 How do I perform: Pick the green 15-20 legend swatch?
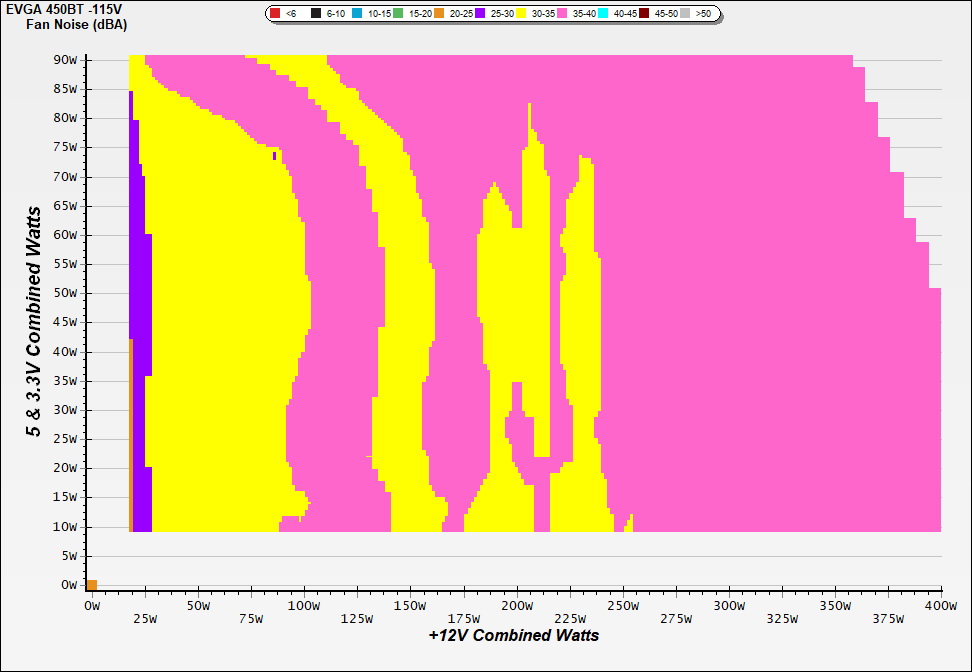[398, 14]
